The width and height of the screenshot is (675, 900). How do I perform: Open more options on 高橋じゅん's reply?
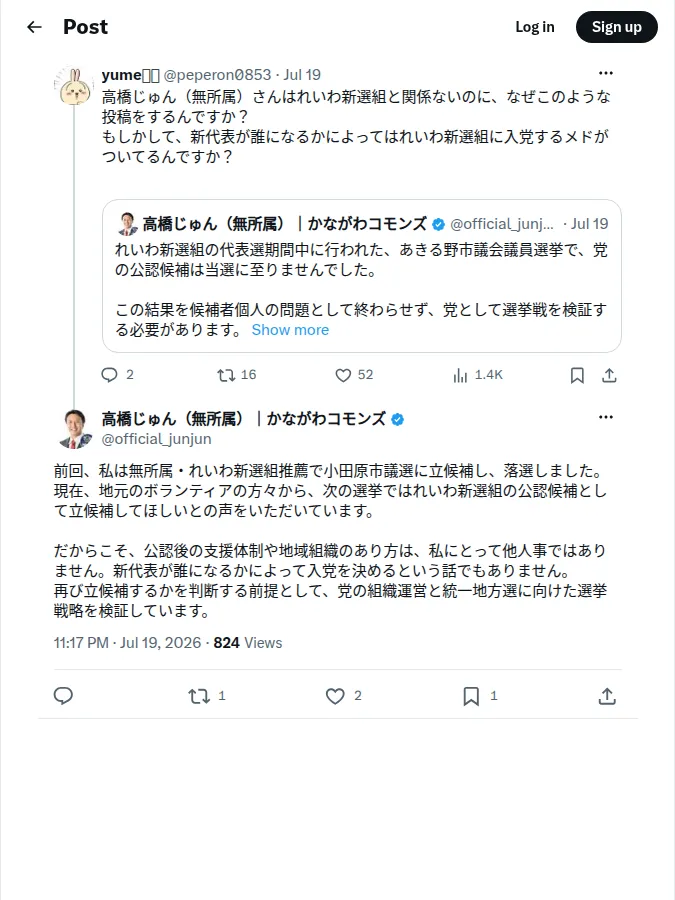tap(606, 417)
